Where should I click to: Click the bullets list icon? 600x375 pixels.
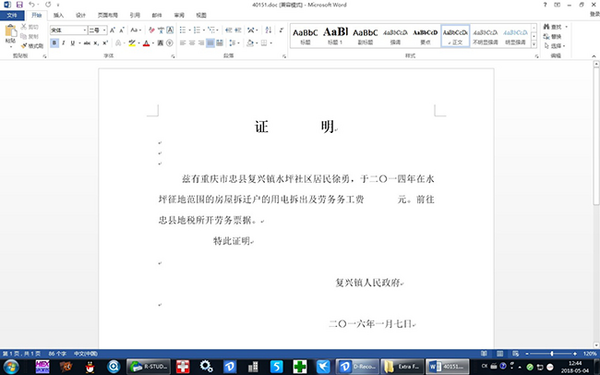(183, 30)
